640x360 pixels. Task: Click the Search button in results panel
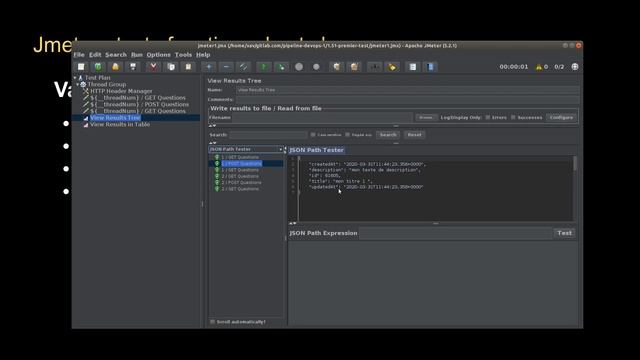click(388, 134)
